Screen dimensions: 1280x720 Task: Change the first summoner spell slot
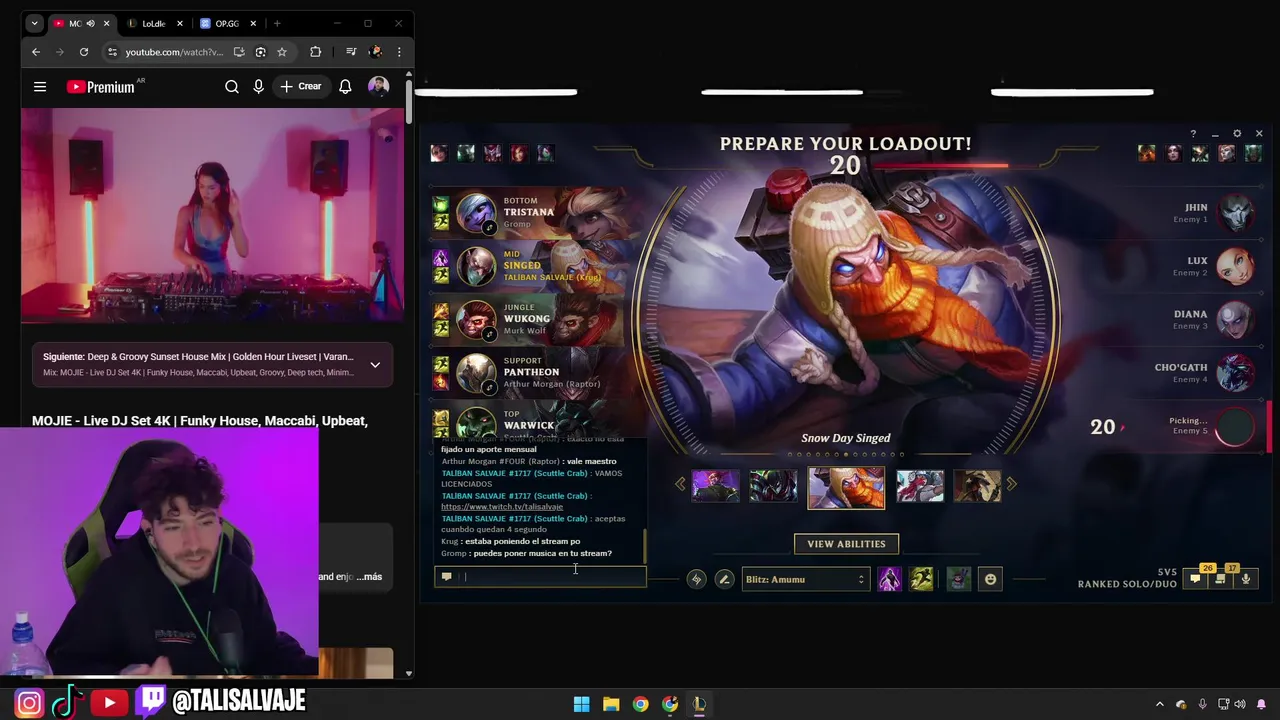click(x=889, y=579)
